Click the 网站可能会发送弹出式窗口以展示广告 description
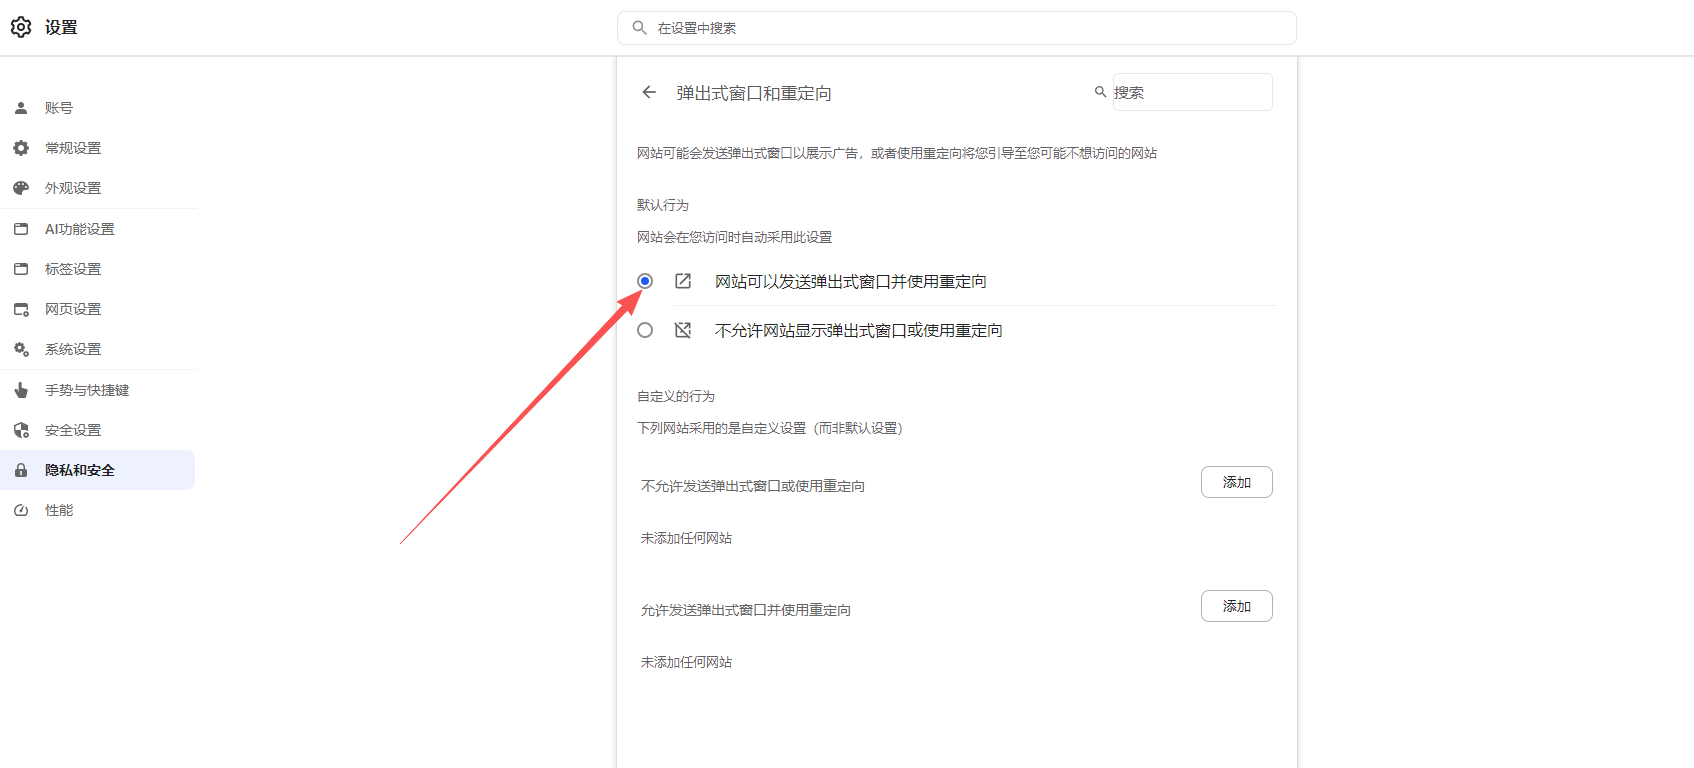This screenshot has height=768, width=1694. point(897,153)
